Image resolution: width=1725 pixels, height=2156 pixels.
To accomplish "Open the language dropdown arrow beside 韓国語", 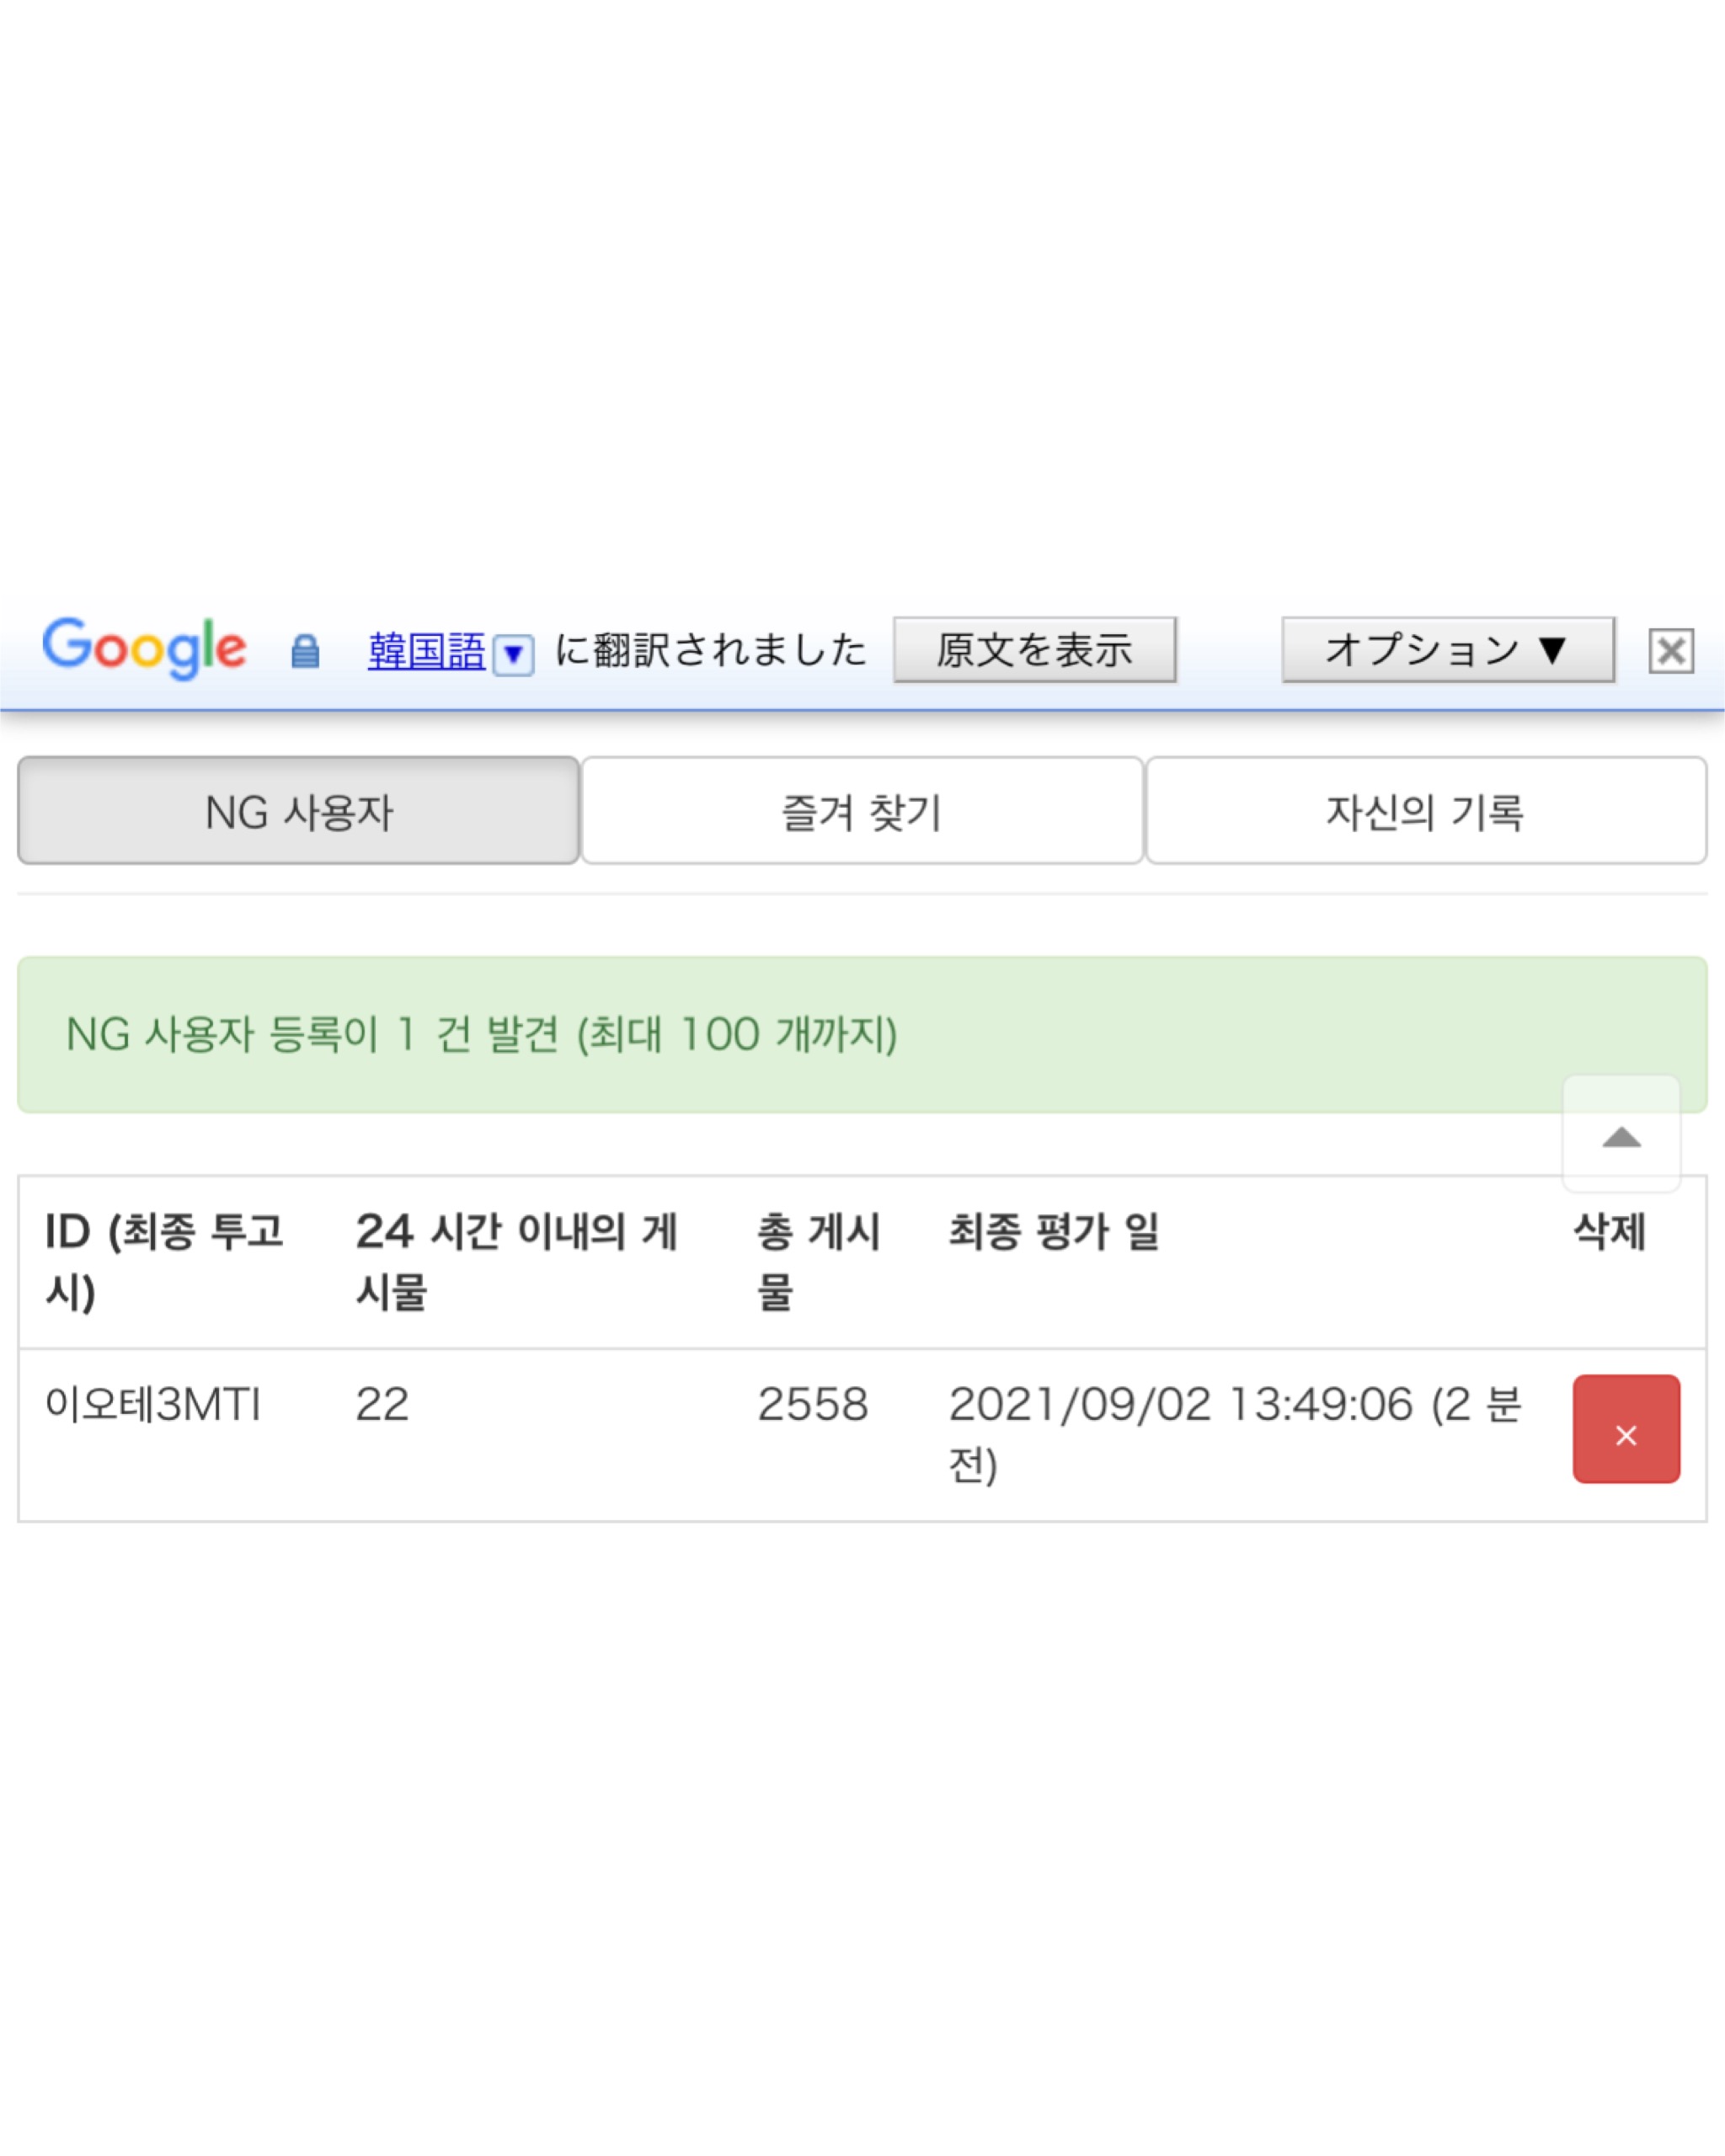I will (x=513, y=654).
